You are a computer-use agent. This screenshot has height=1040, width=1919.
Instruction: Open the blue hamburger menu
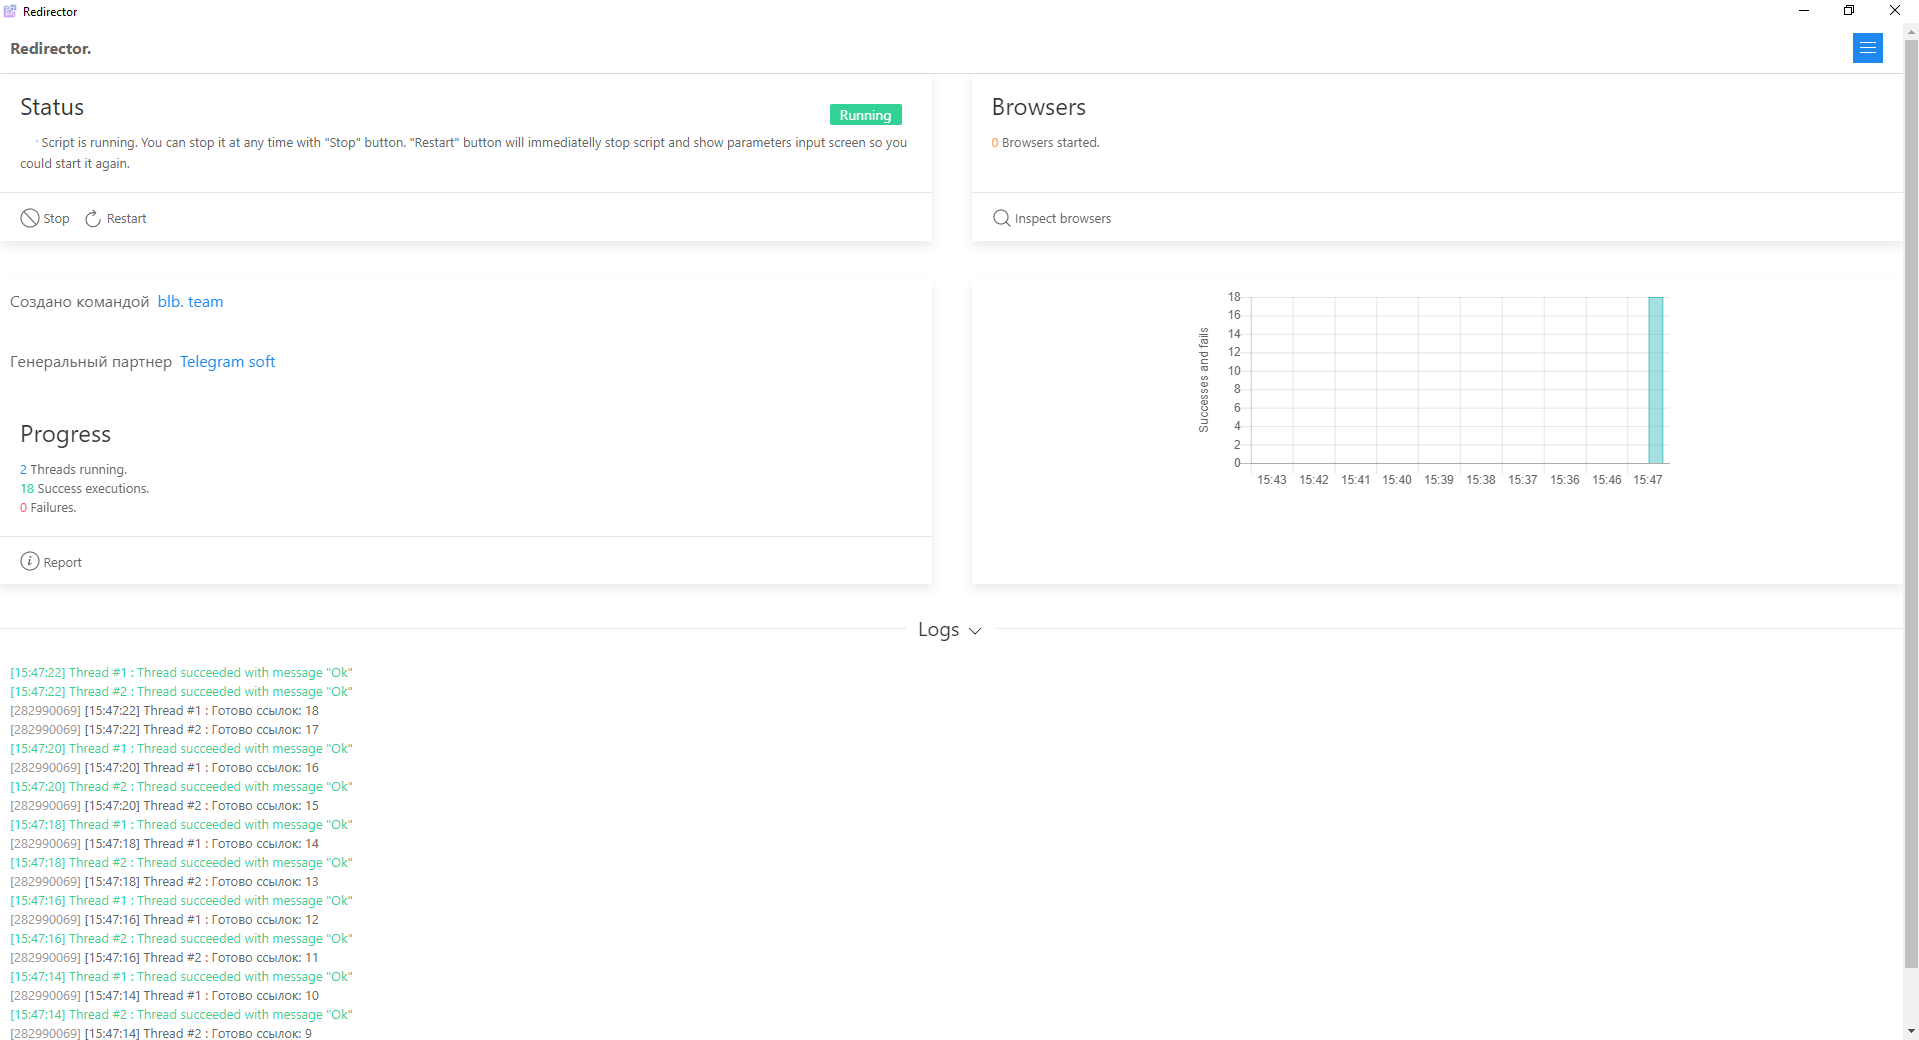[x=1867, y=48]
